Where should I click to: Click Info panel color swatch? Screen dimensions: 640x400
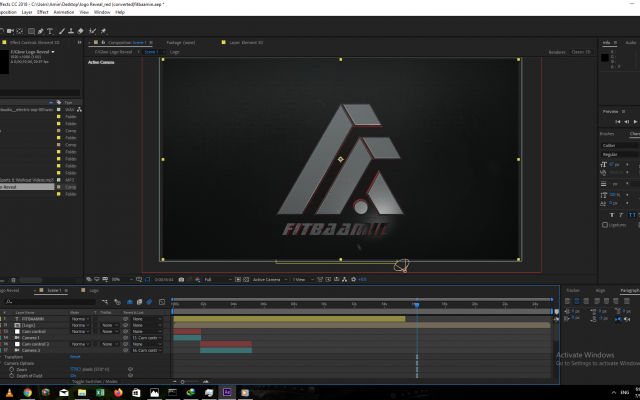tap(605, 58)
